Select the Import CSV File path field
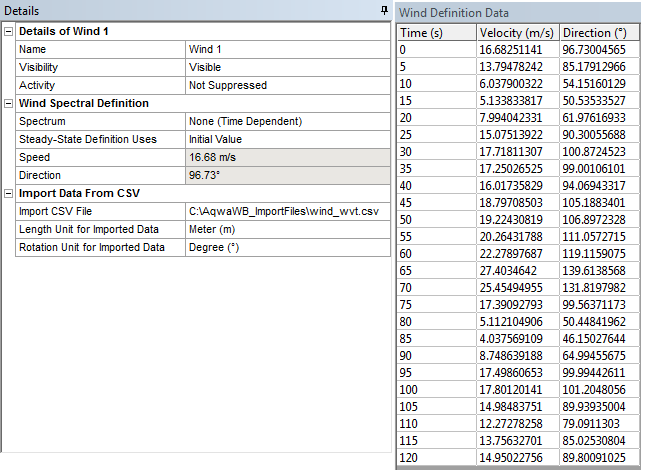The image size is (646, 475). pyautogui.click(x=286, y=211)
